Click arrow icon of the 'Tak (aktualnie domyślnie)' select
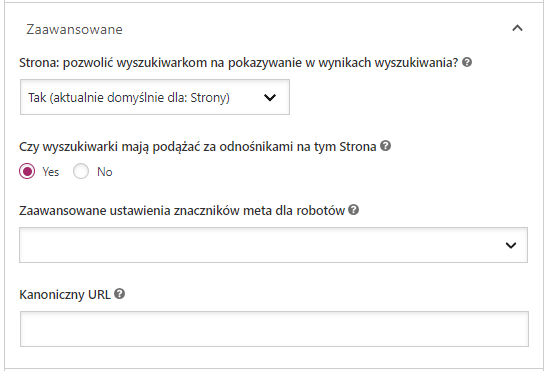The width and height of the screenshot is (547, 371). (270, 97)
